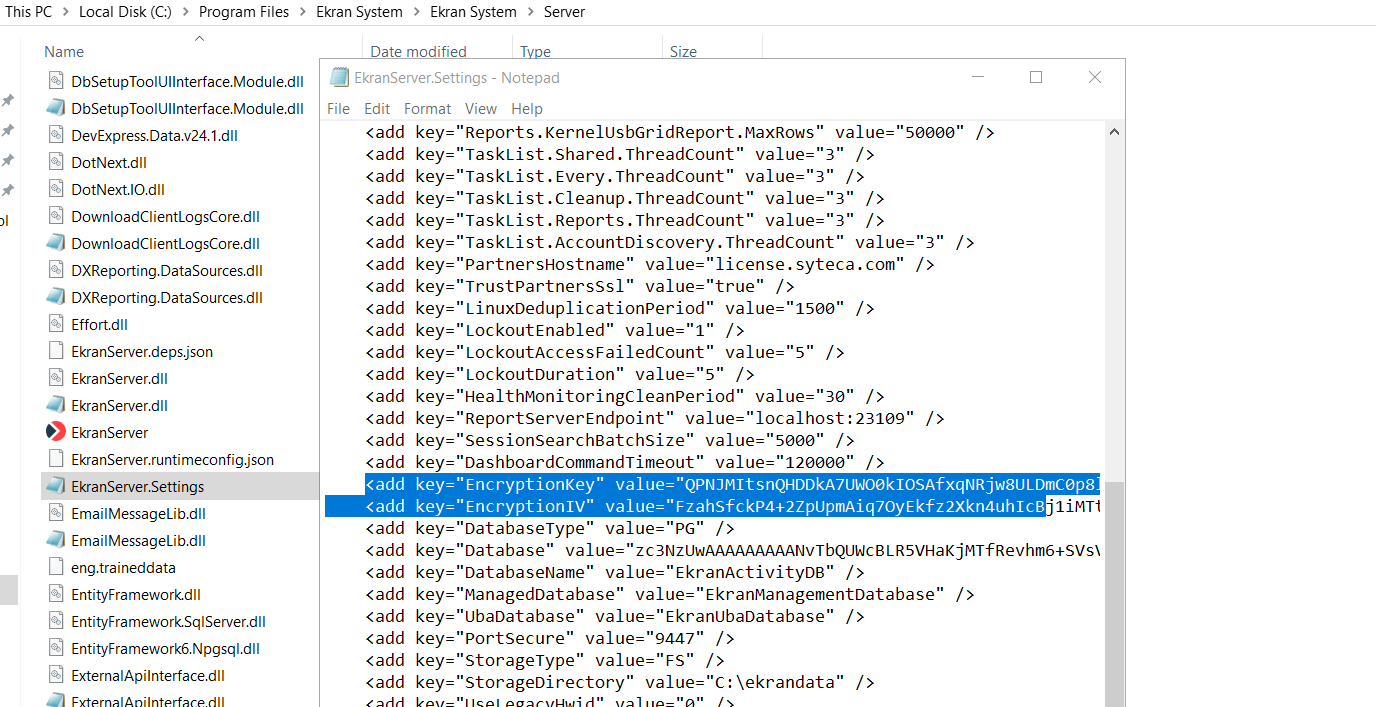
Task: Click the PortSecure value 9447 line
Action: click(550, 638)
